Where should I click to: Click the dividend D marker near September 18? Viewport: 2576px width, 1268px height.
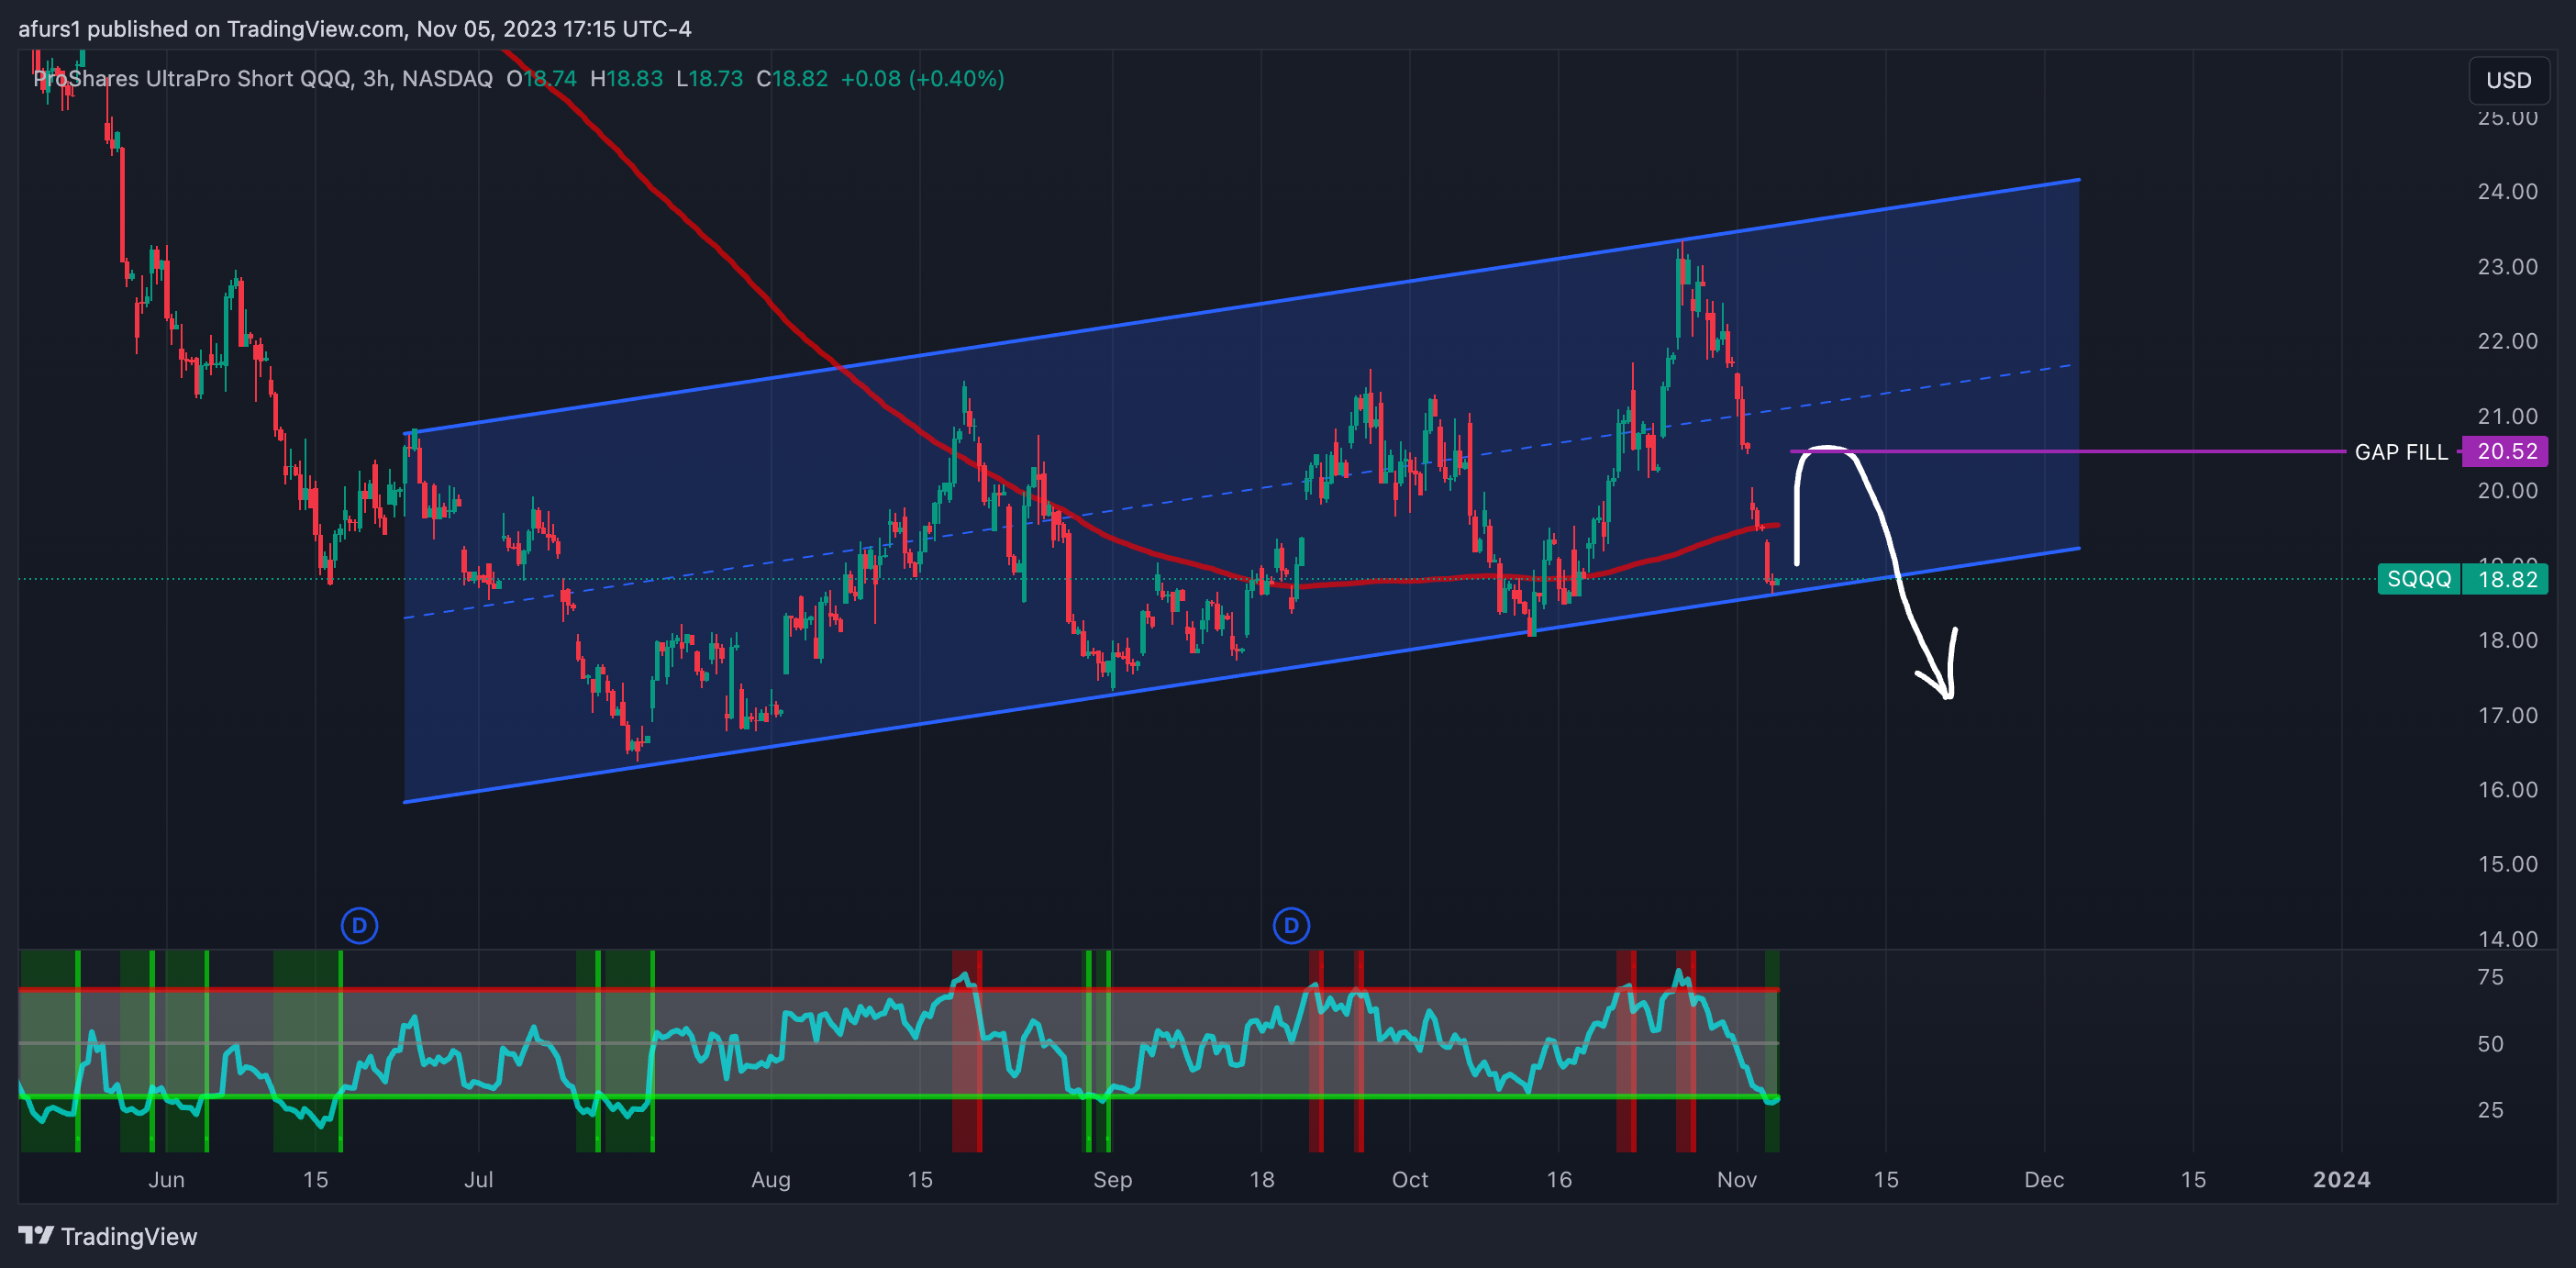(1291, 925)
